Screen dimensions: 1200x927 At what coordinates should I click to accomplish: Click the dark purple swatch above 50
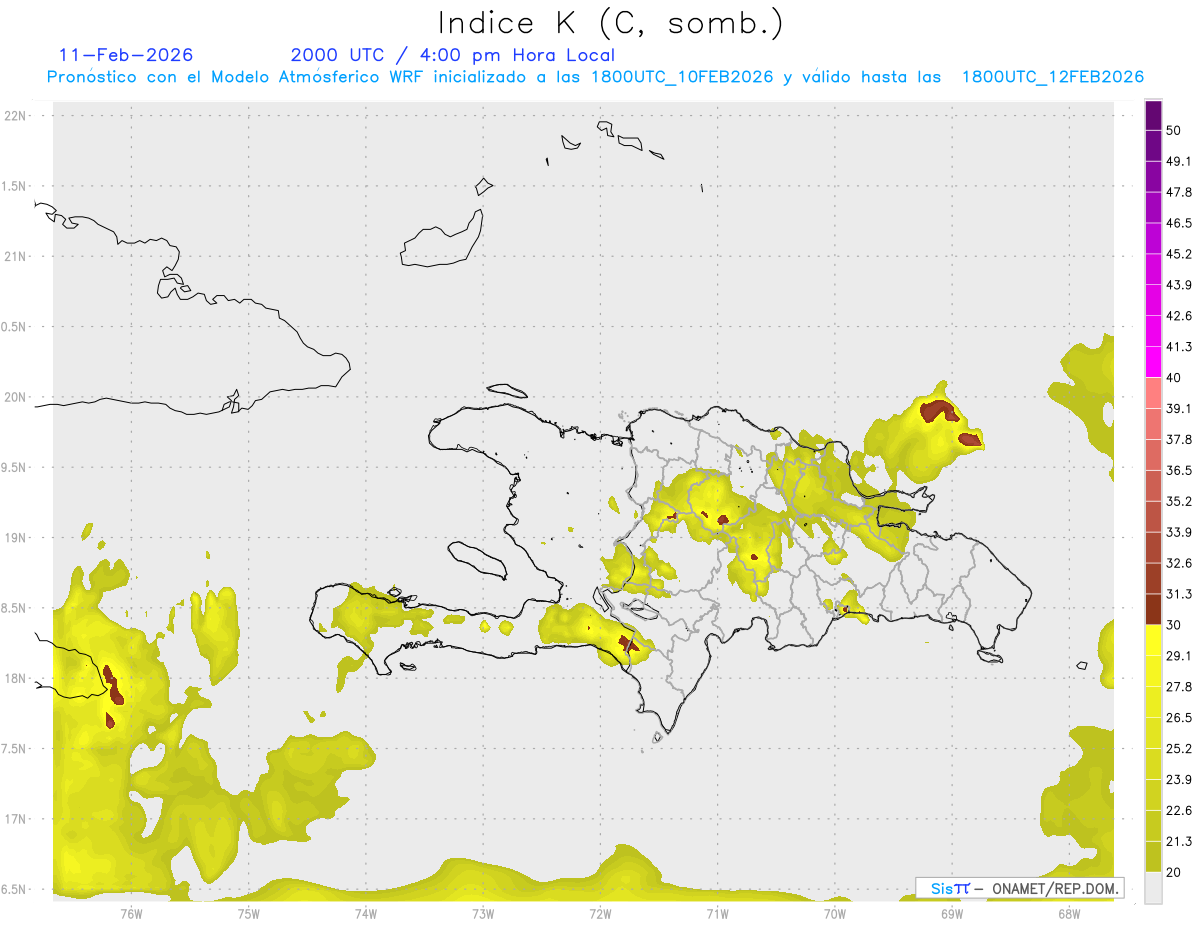pos(1153,115)
